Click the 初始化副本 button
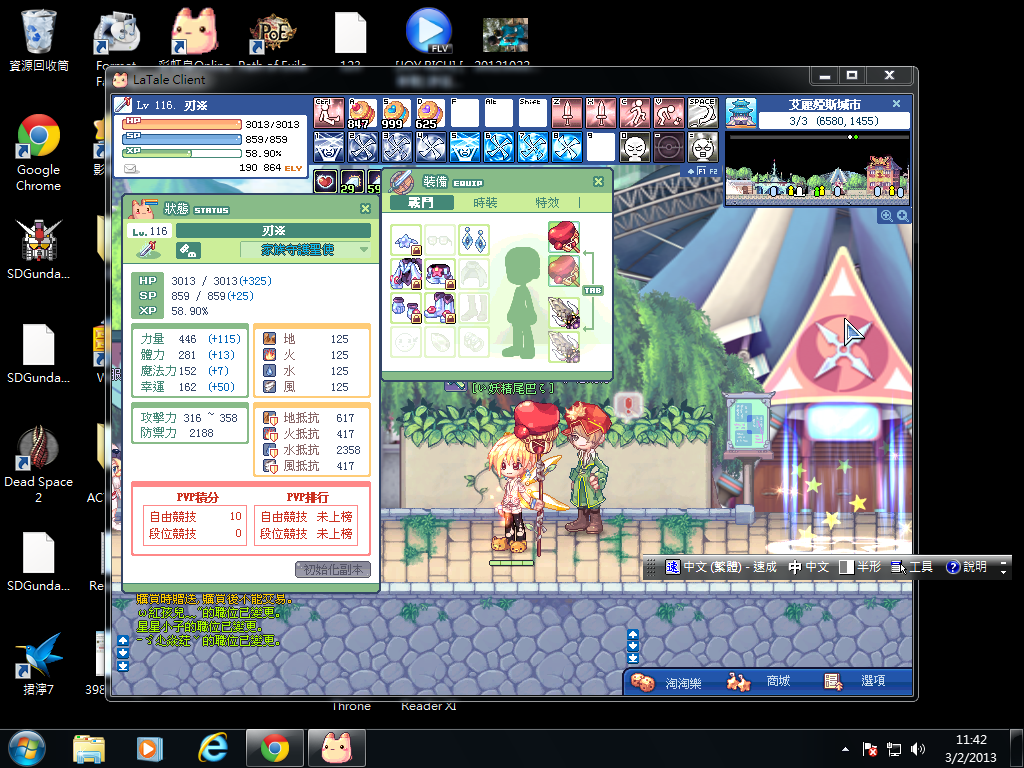 333,569
